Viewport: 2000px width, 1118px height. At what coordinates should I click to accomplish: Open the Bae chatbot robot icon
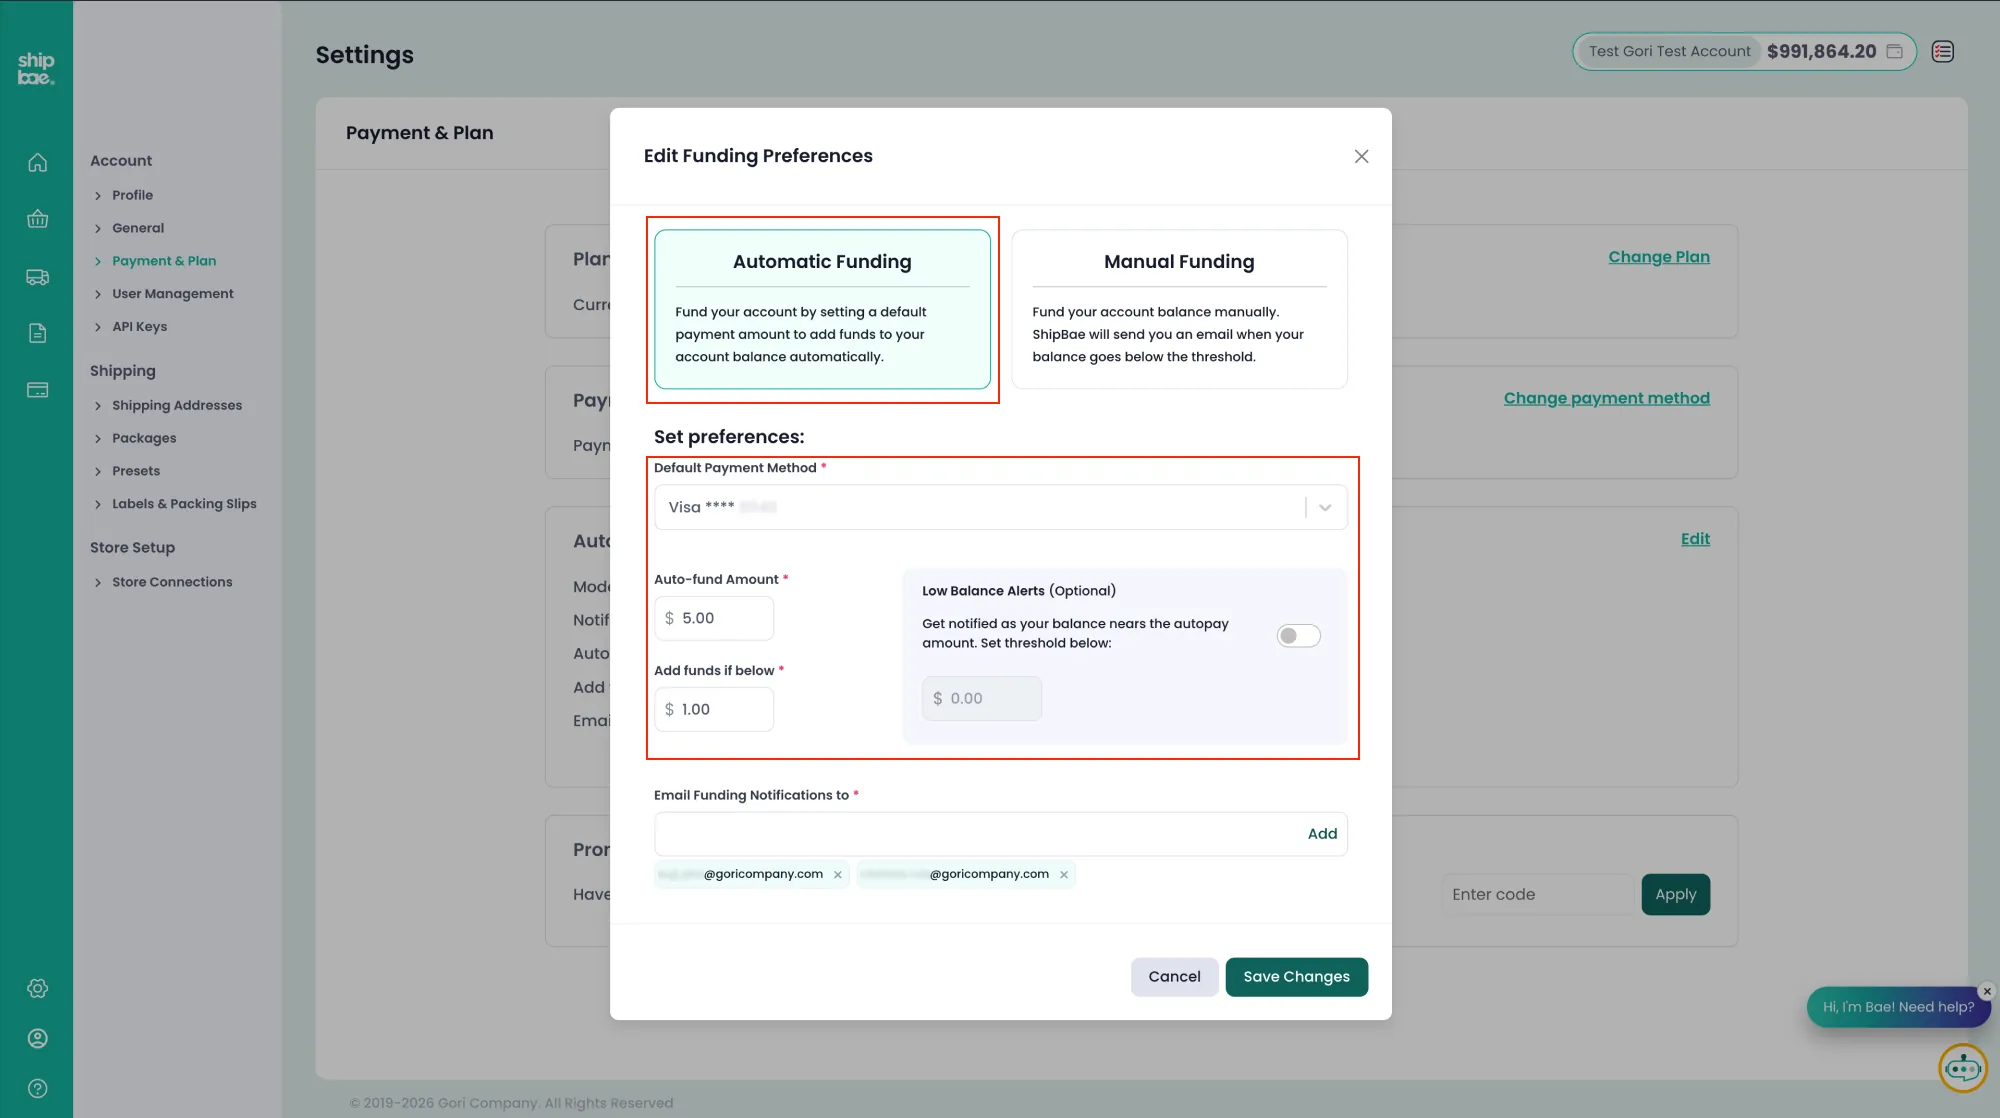pos(1962,1068)
